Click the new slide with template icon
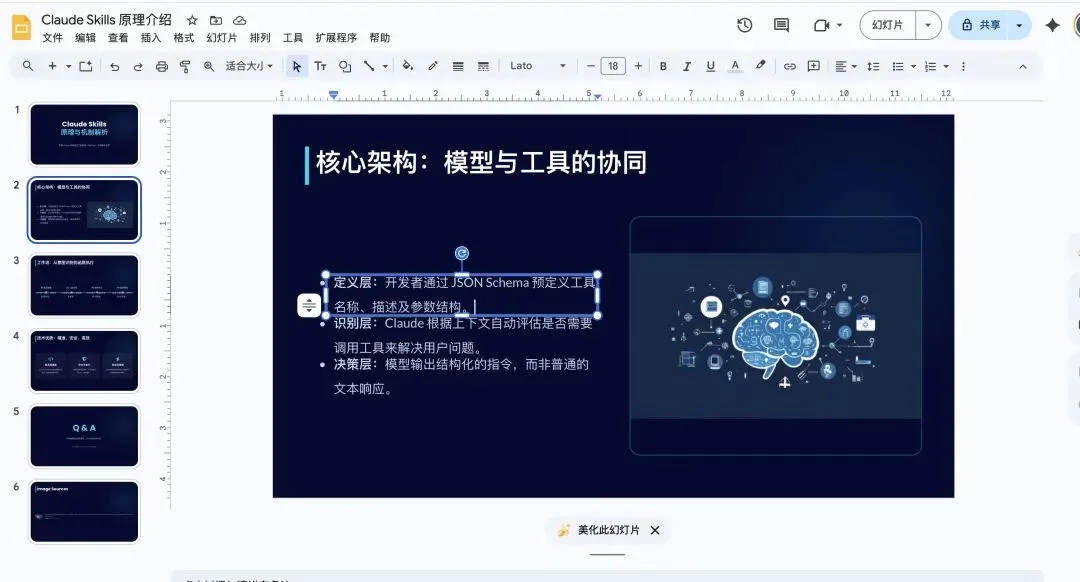1080x582 pixels. click(85, 66)
